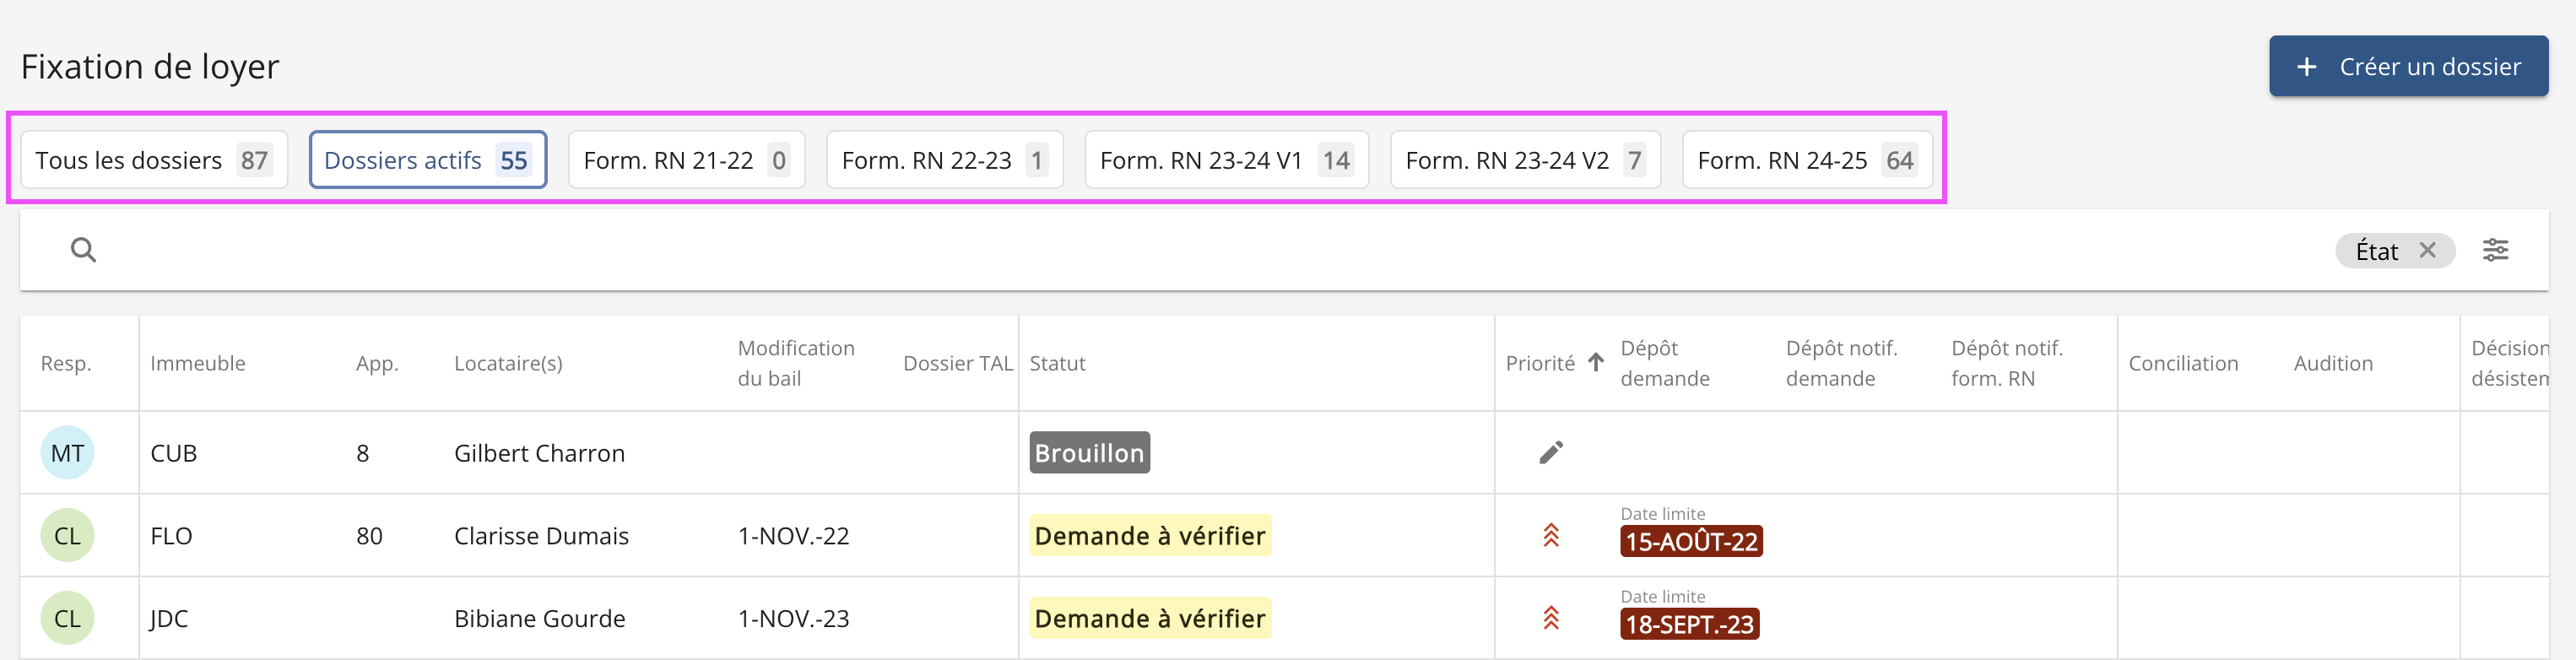Screen dimensions: 2576x660
Task: Open the Form. RN 21-22 tab
Action: point(686,160)
